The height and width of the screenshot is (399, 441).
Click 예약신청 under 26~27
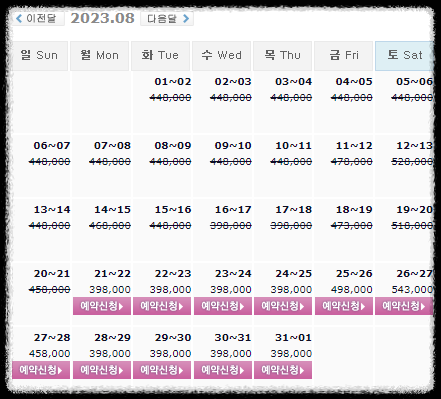point(404,306)
